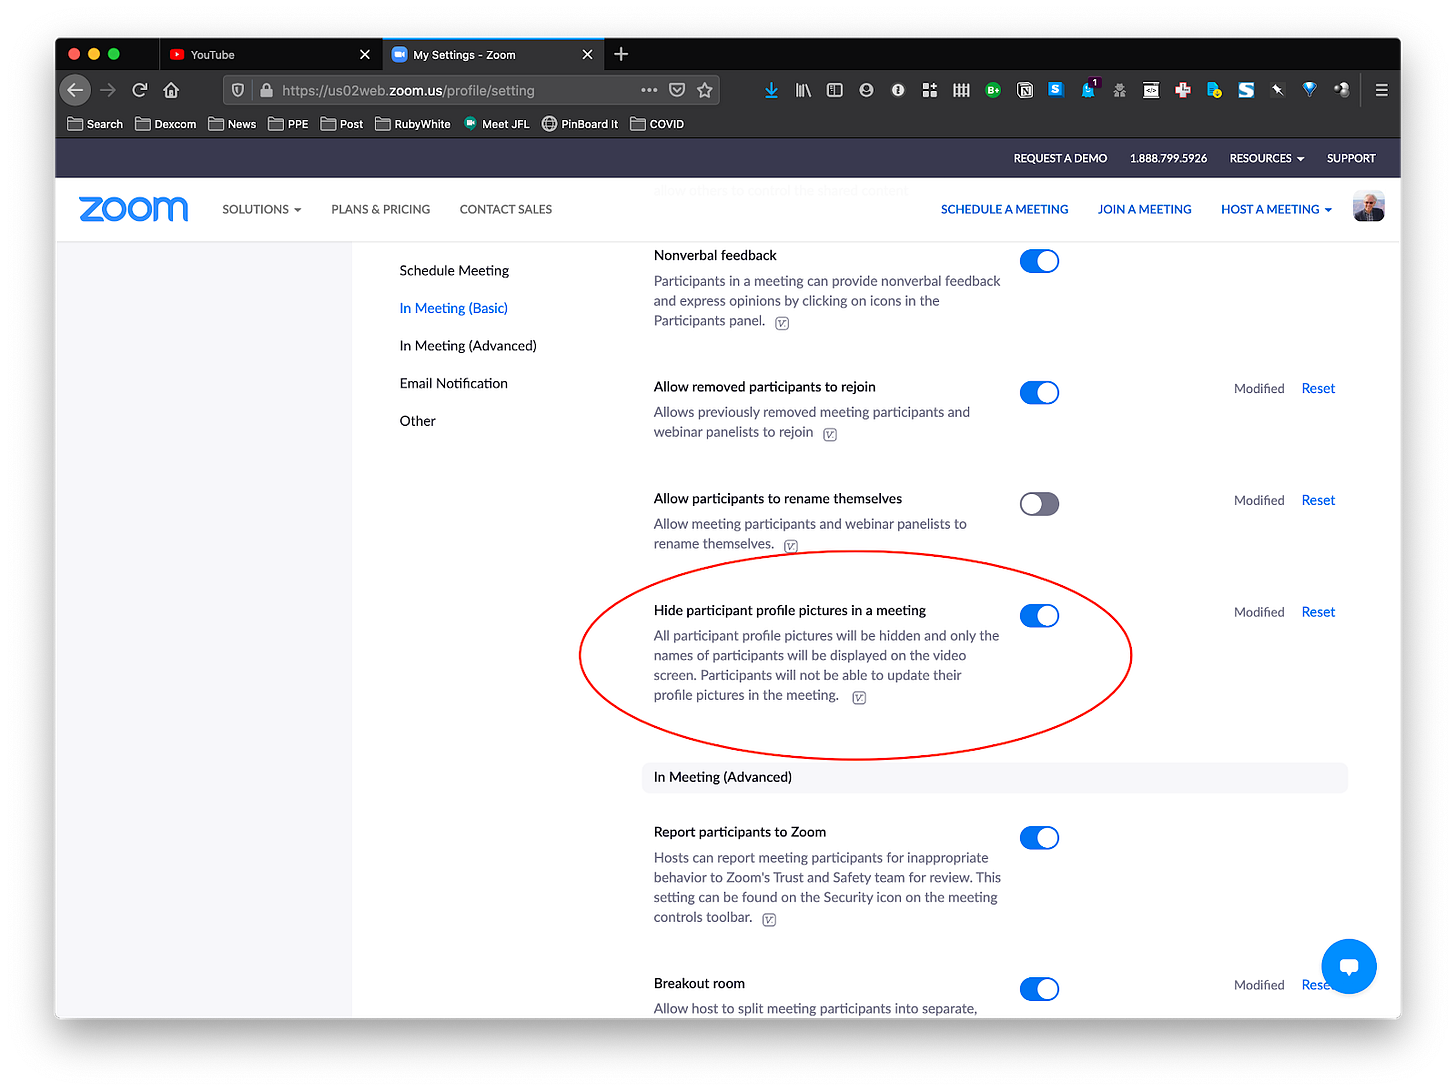Select In Meeting (Basic) in sidebar
Screen dimensions: 1456x1091
coord(453,308)
